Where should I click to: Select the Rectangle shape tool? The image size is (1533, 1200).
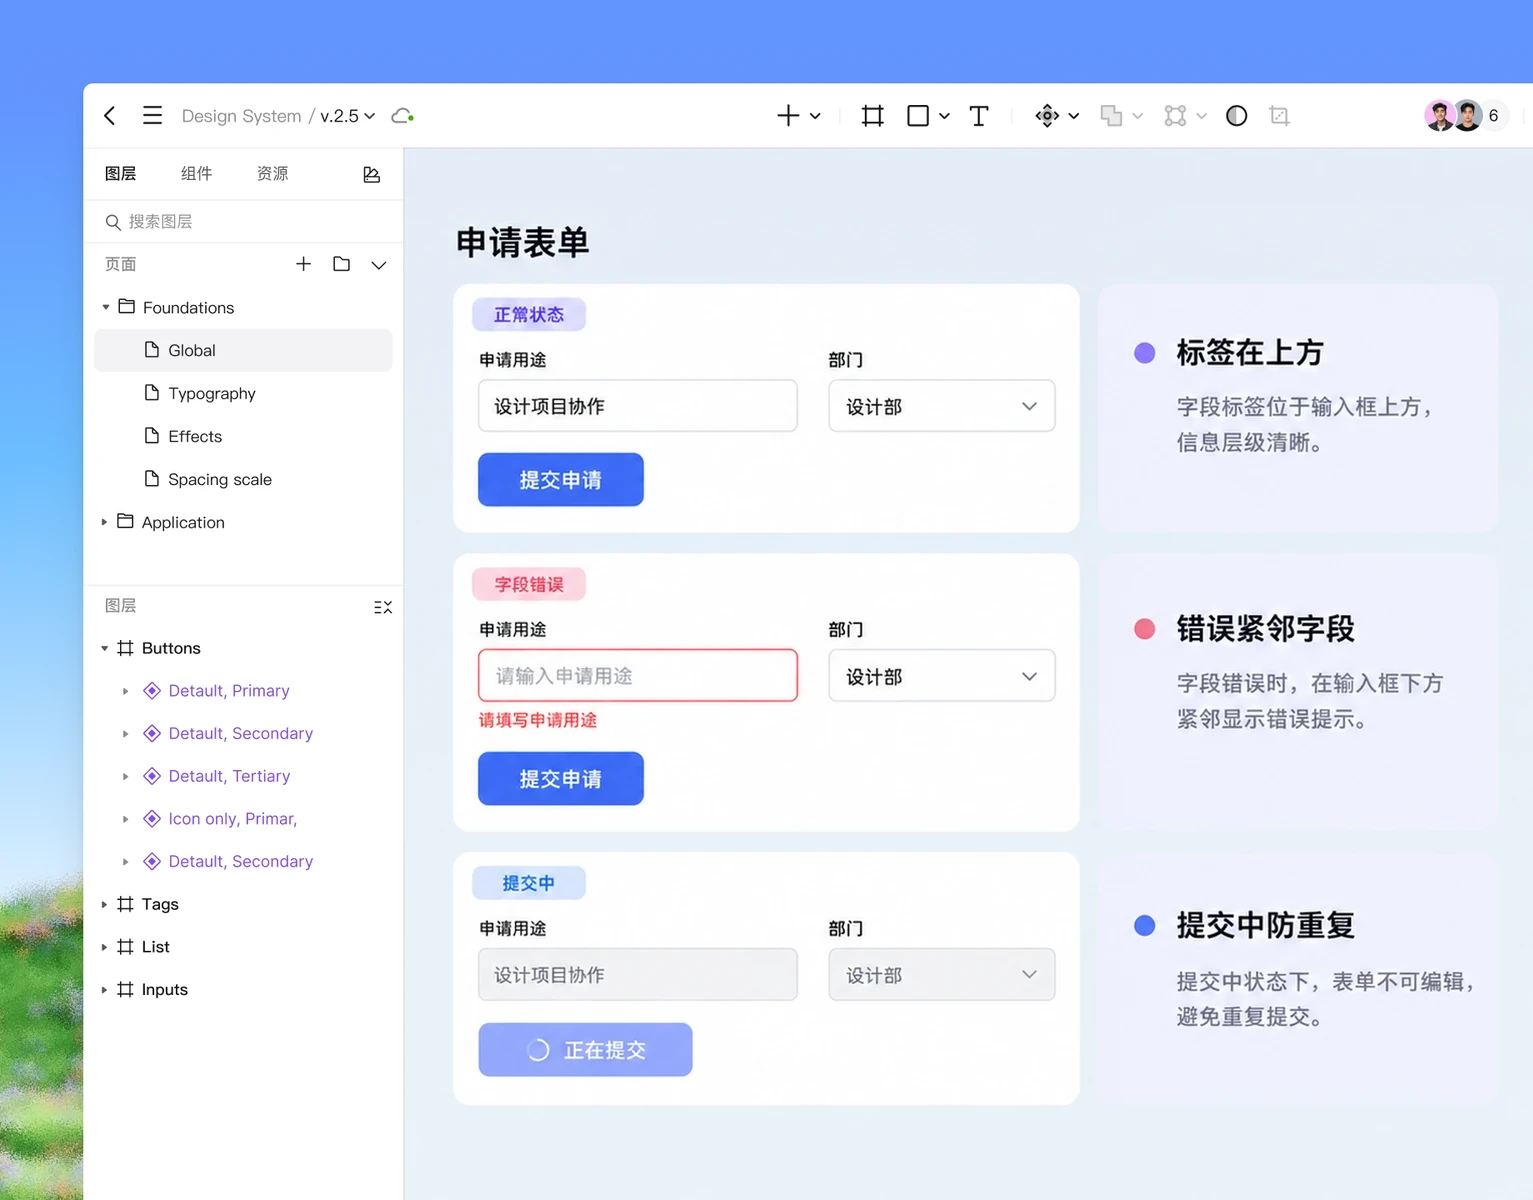click(918, 116)
